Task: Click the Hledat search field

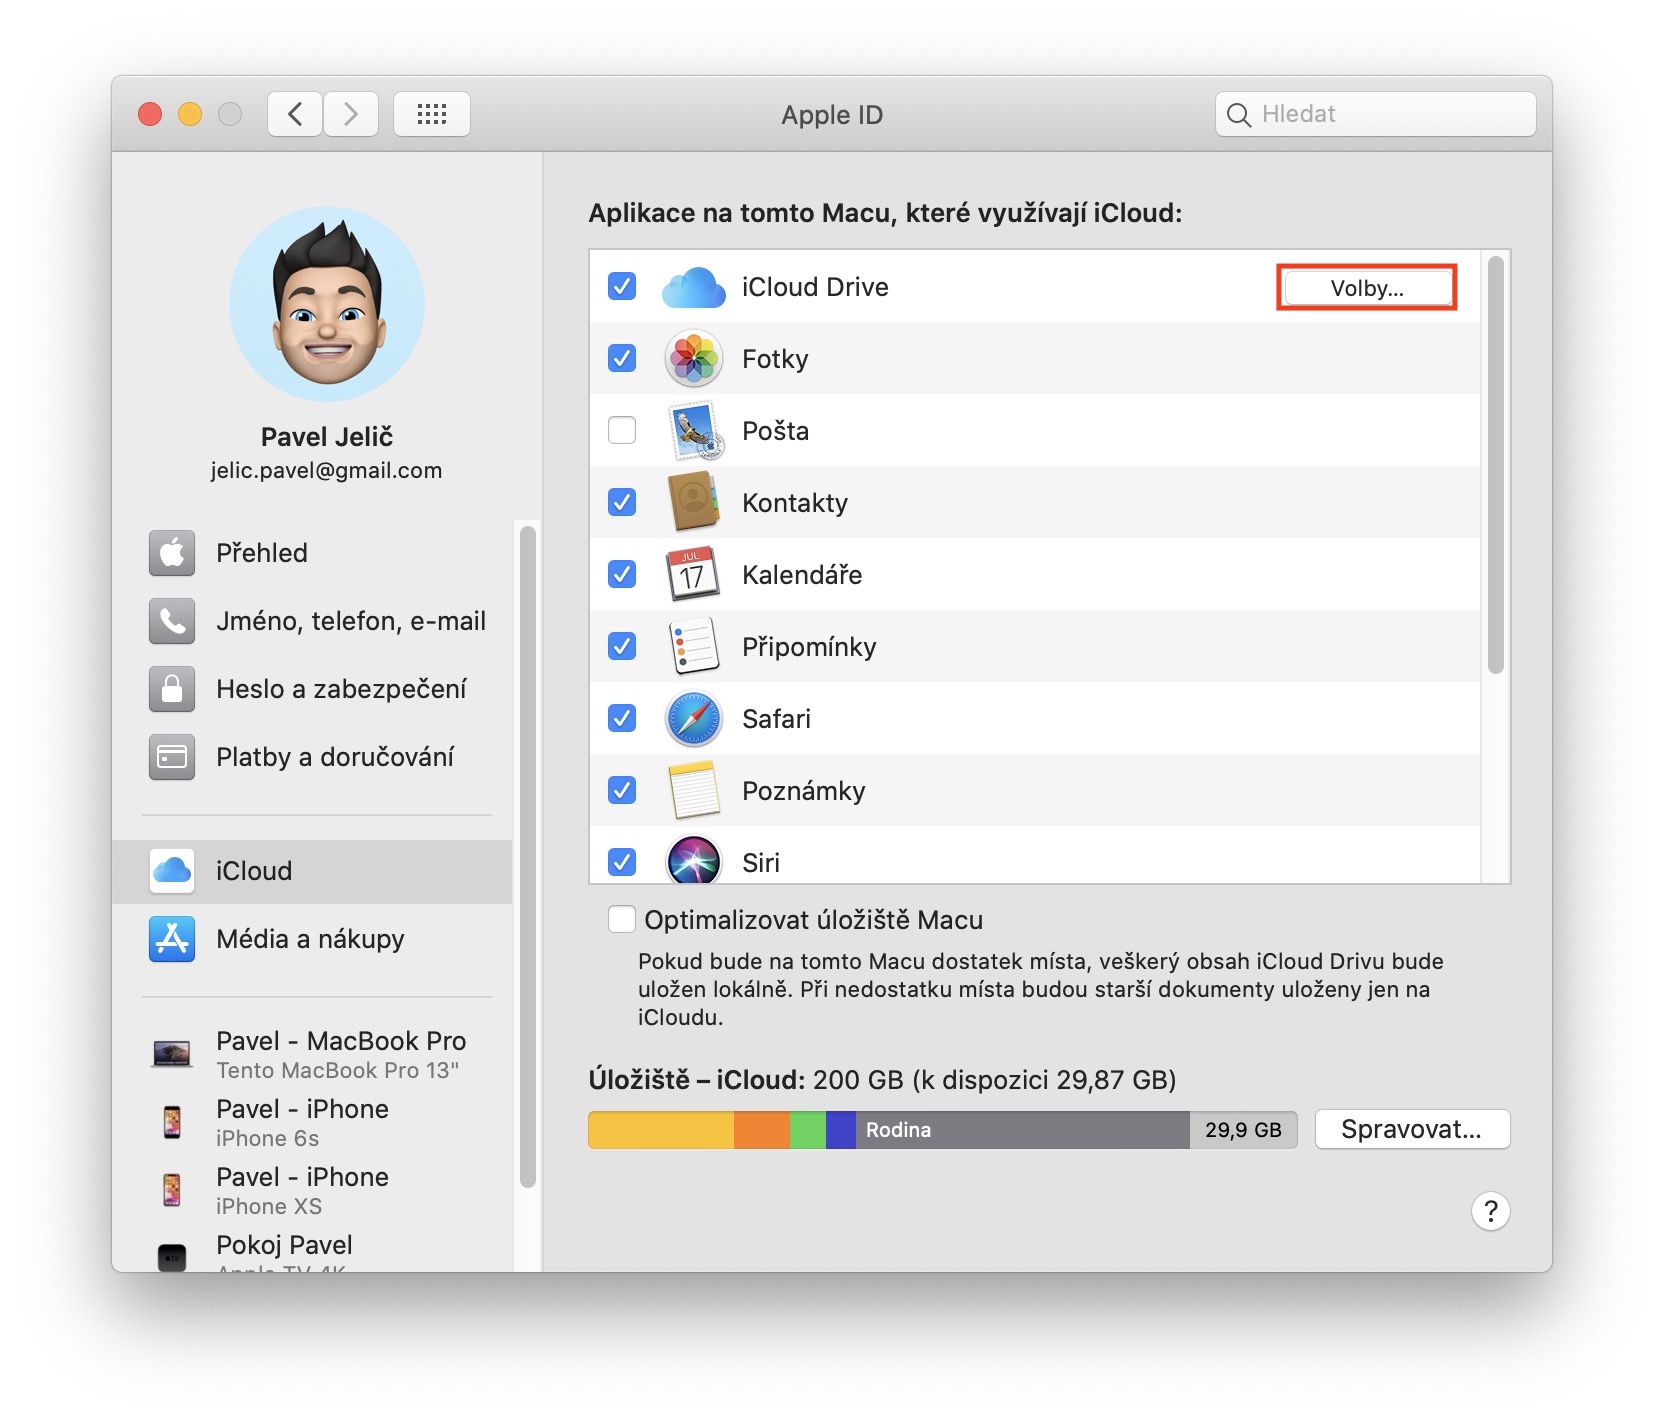Action: [x=1376, y=114]
